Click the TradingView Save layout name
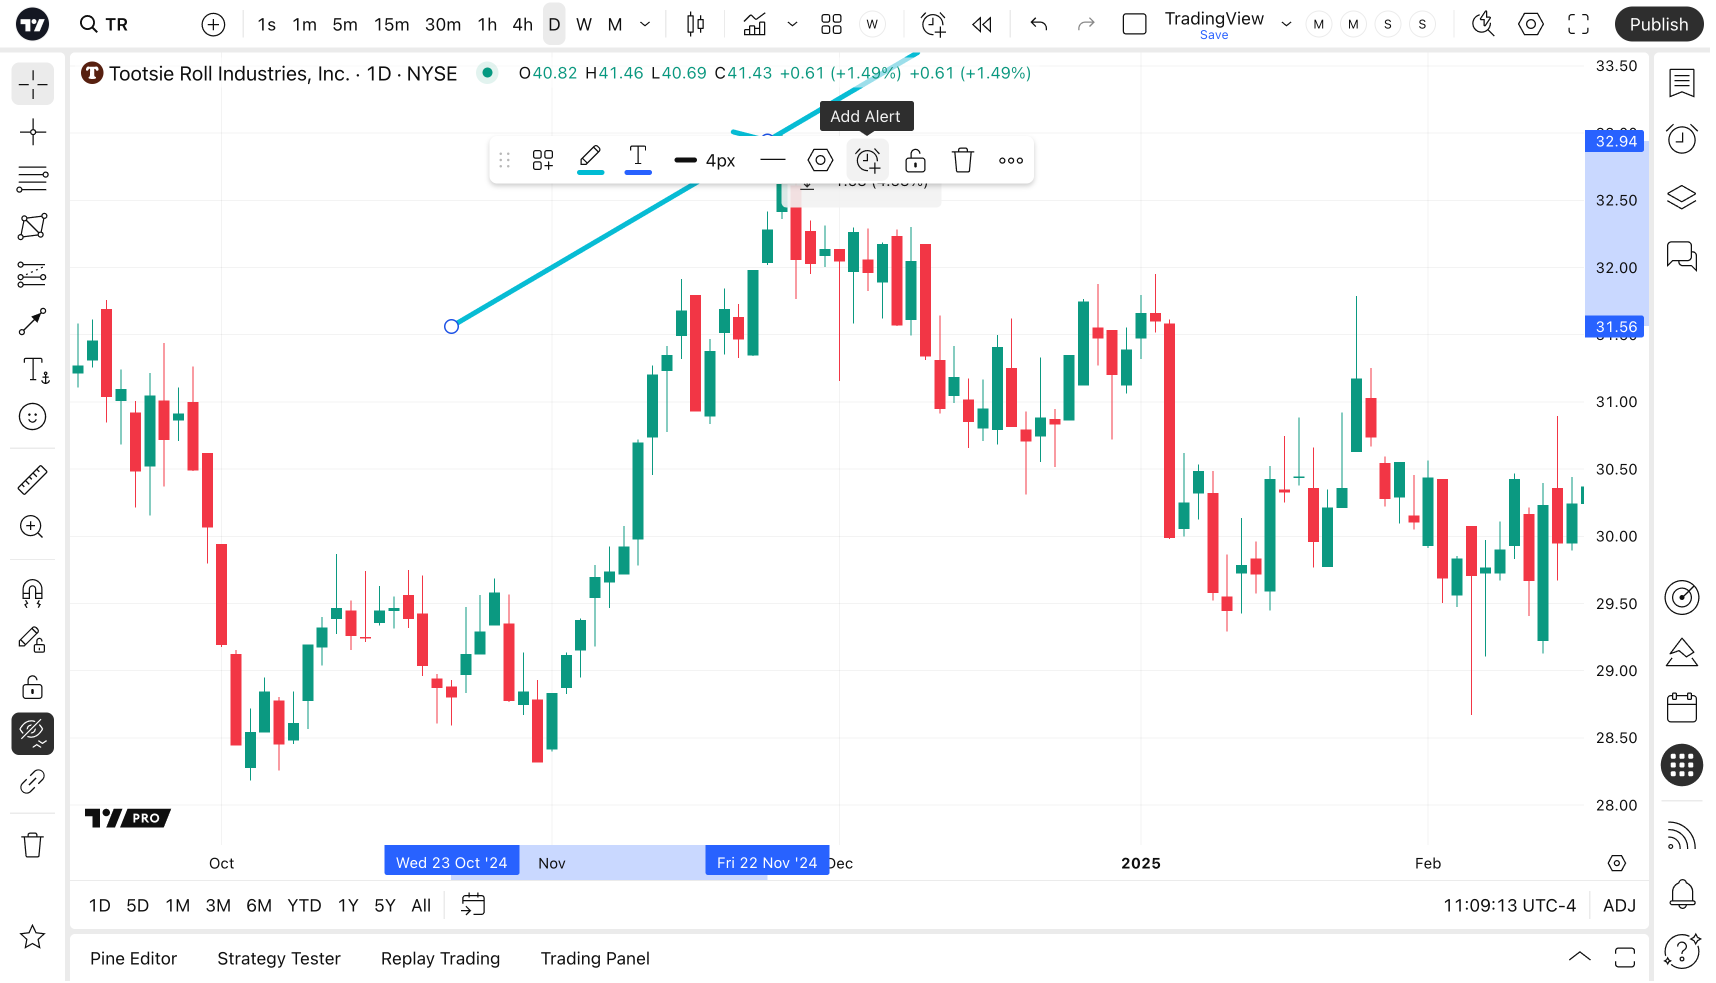 point(1214,25)
